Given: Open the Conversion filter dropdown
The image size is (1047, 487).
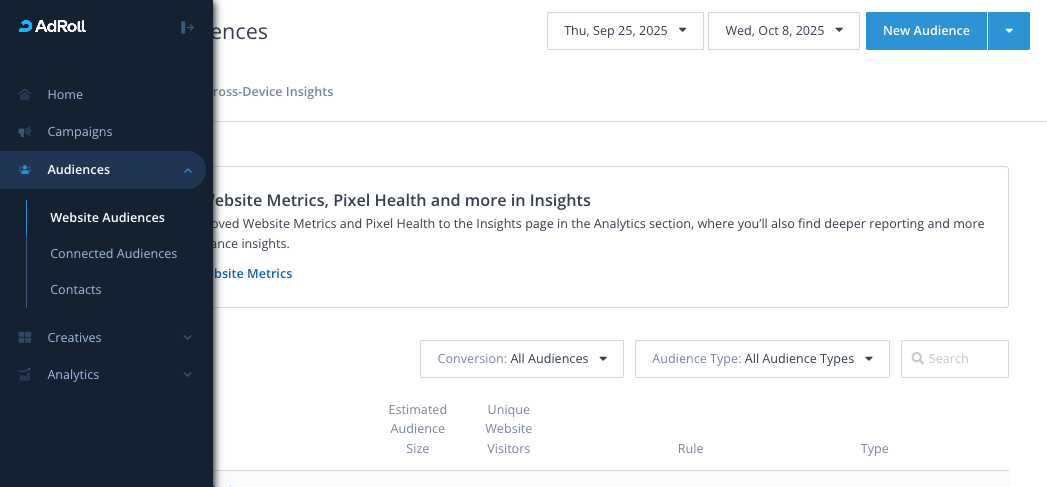Looking at the screenshot, I should [x=522, y=359].
